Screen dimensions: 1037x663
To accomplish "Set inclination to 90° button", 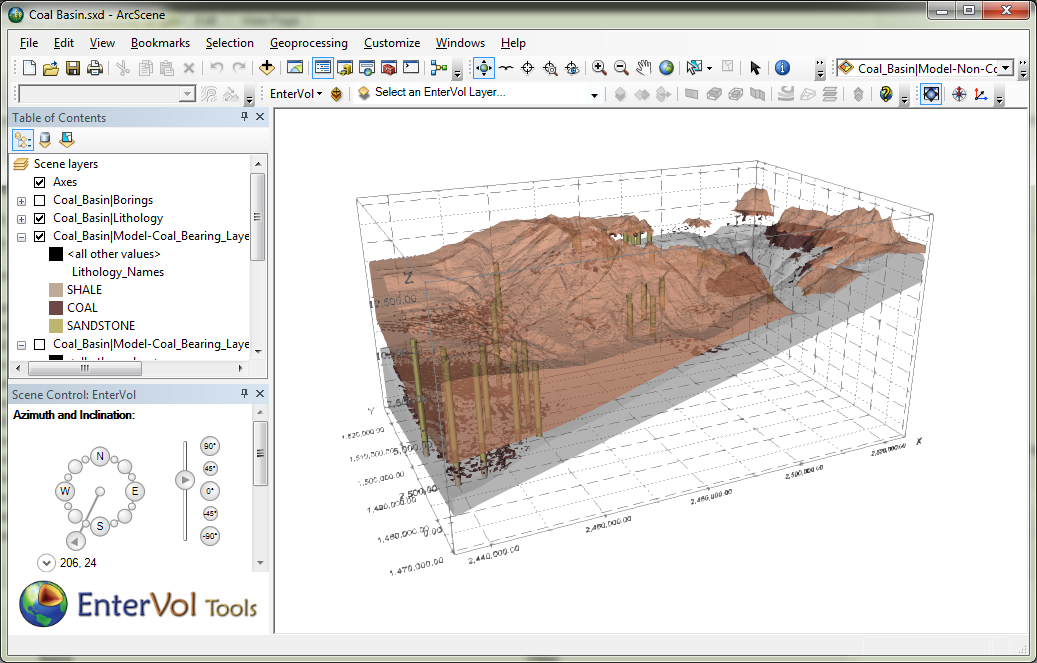I will click(x=210, y=446).
